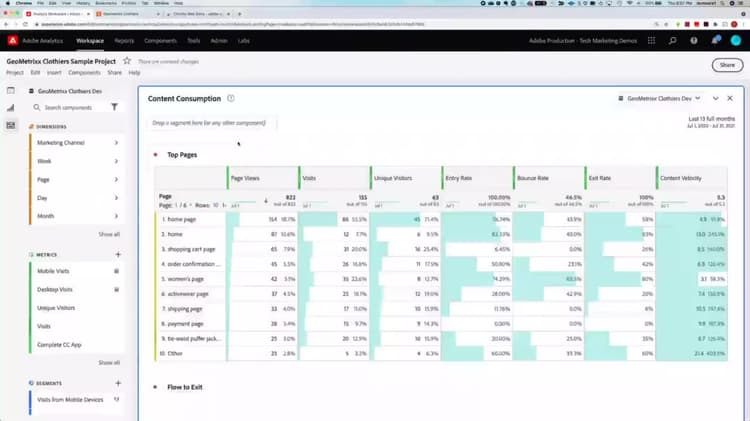Open the application switcher grid icon

pos(651,41)
